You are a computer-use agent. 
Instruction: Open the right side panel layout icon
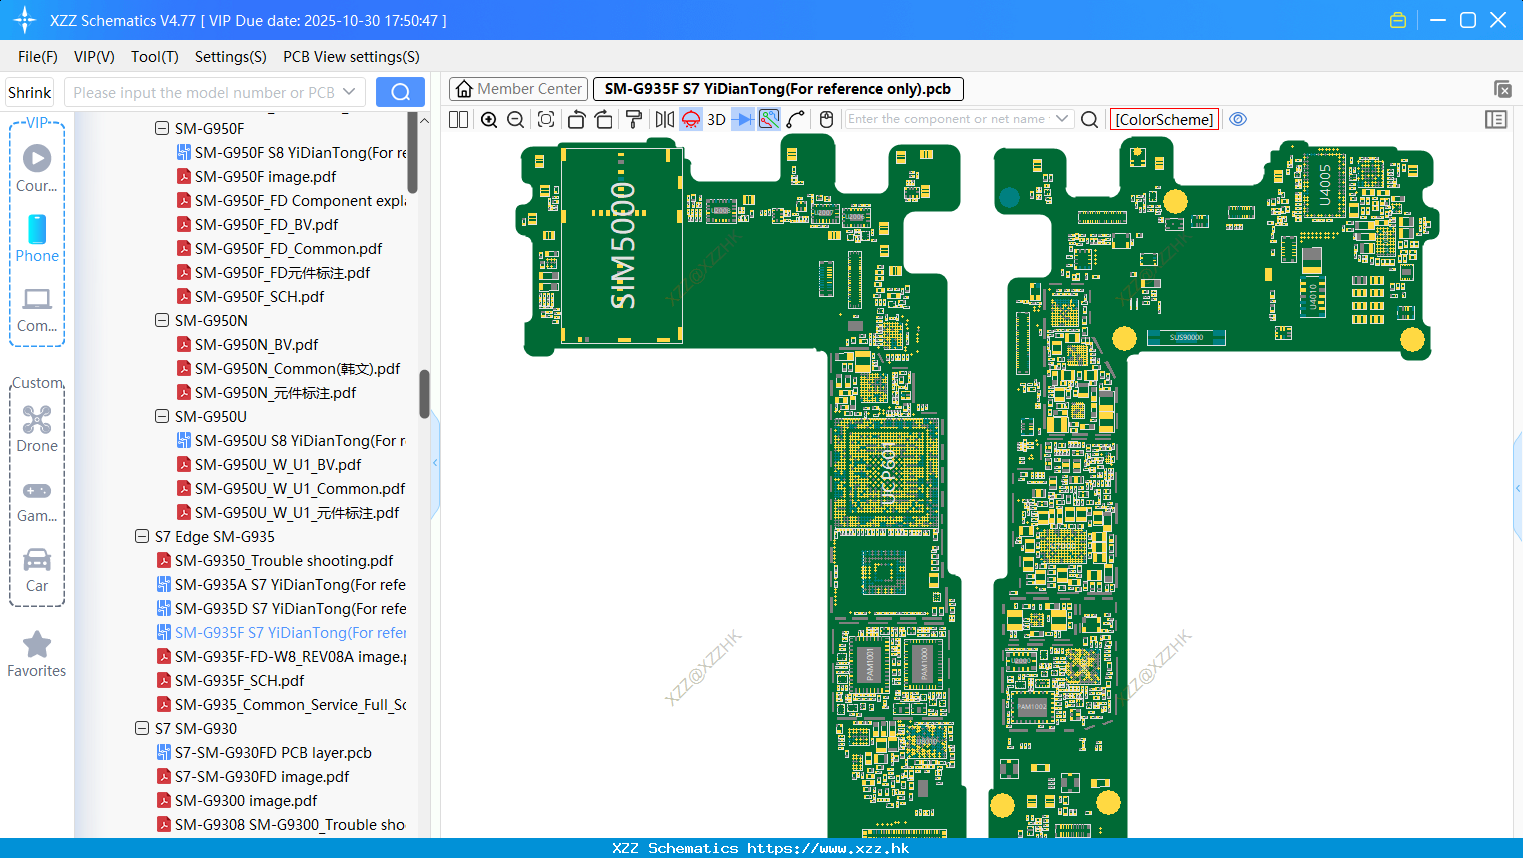point(1496,119)
